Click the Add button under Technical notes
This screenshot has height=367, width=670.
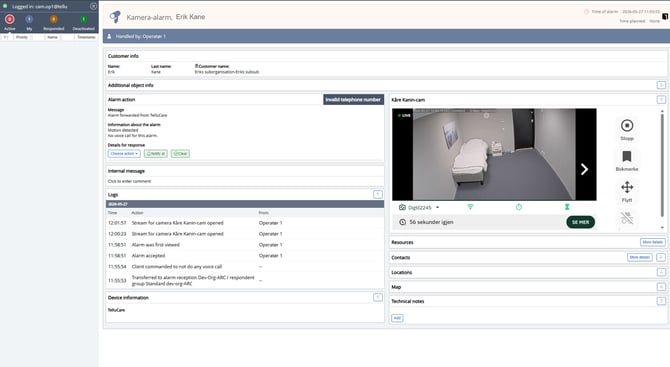pos(397,318)
